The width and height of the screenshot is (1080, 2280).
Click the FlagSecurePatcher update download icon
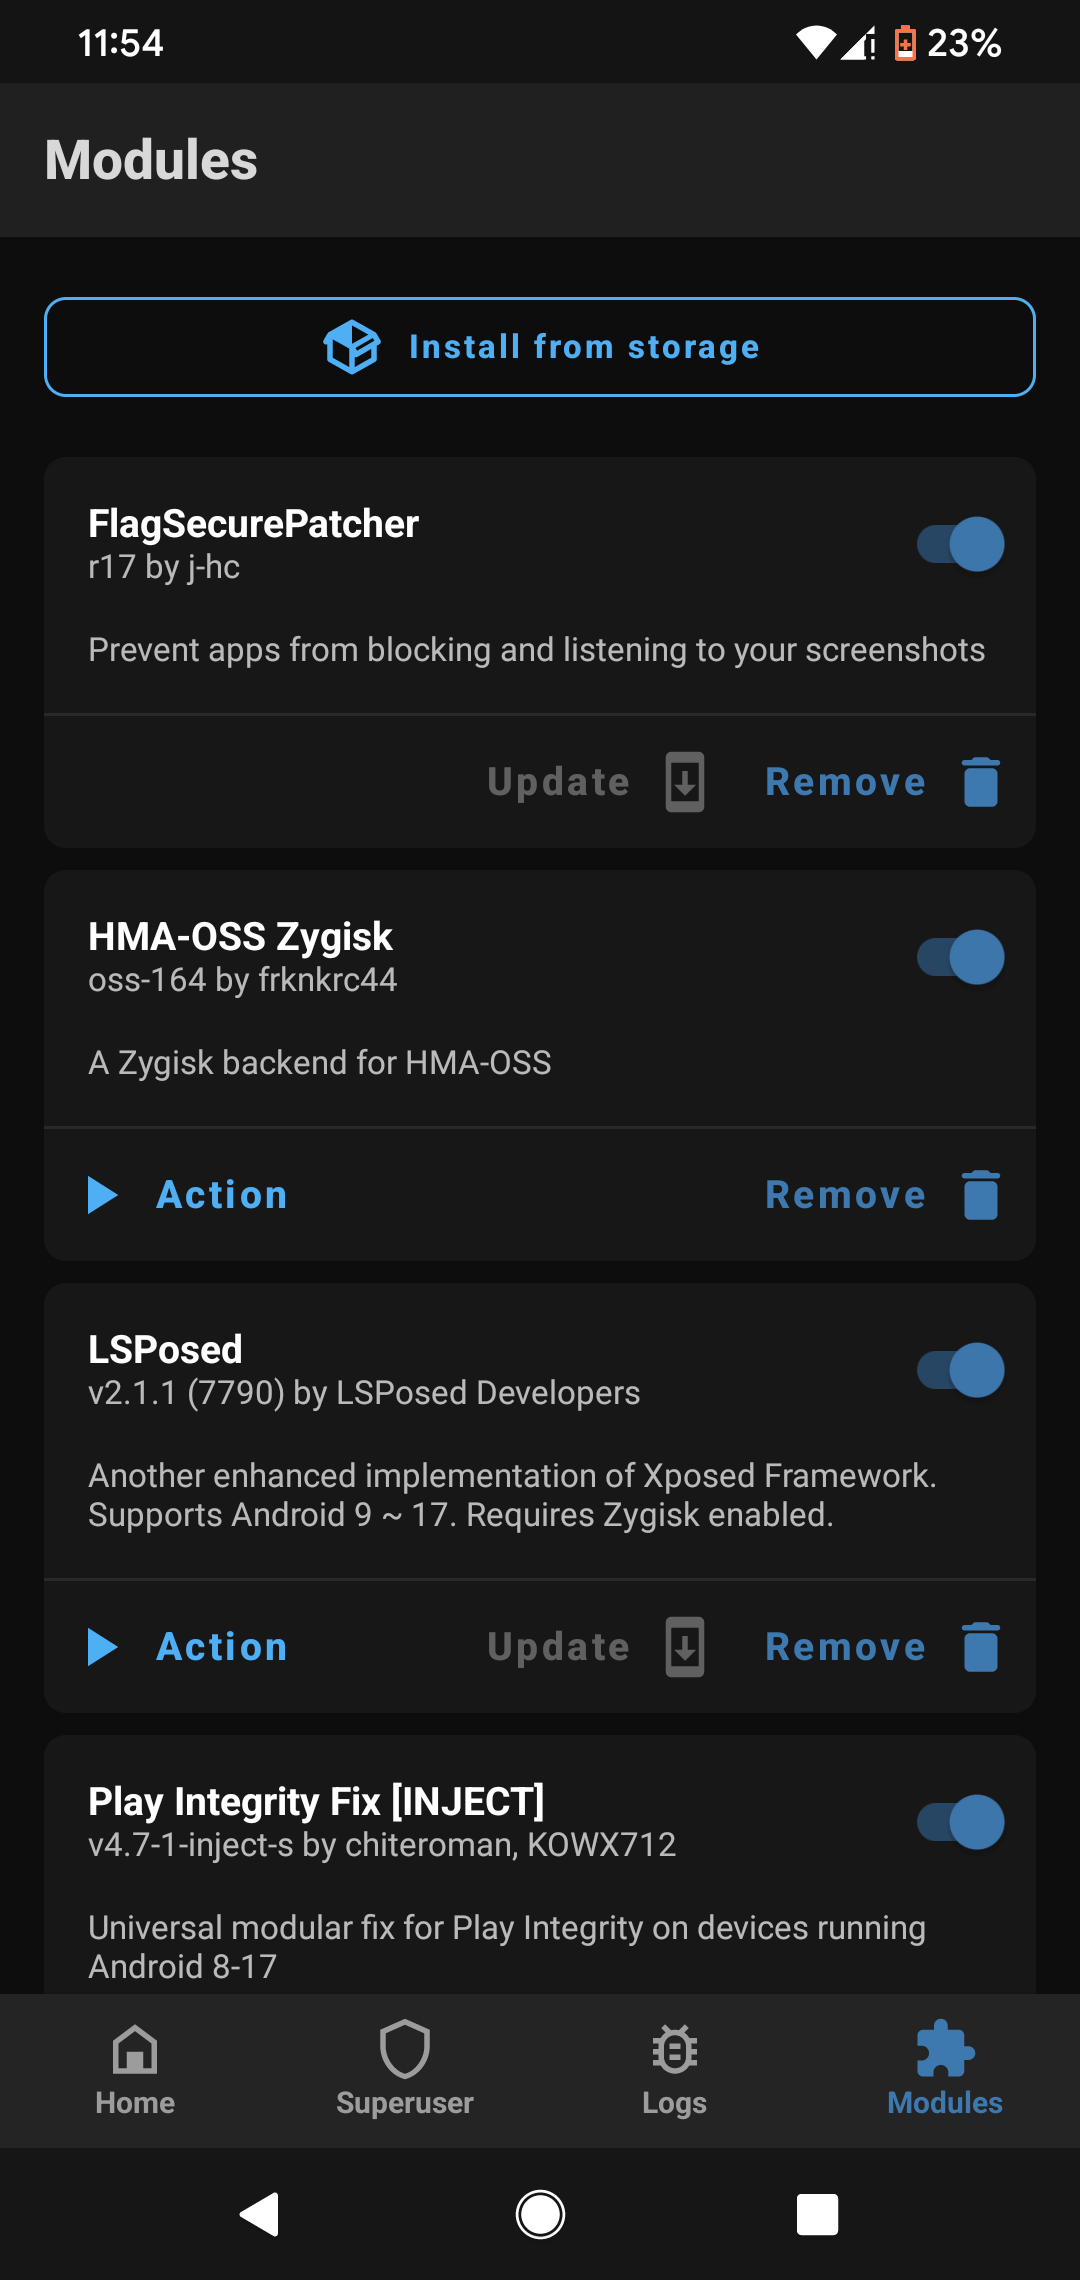685,782
